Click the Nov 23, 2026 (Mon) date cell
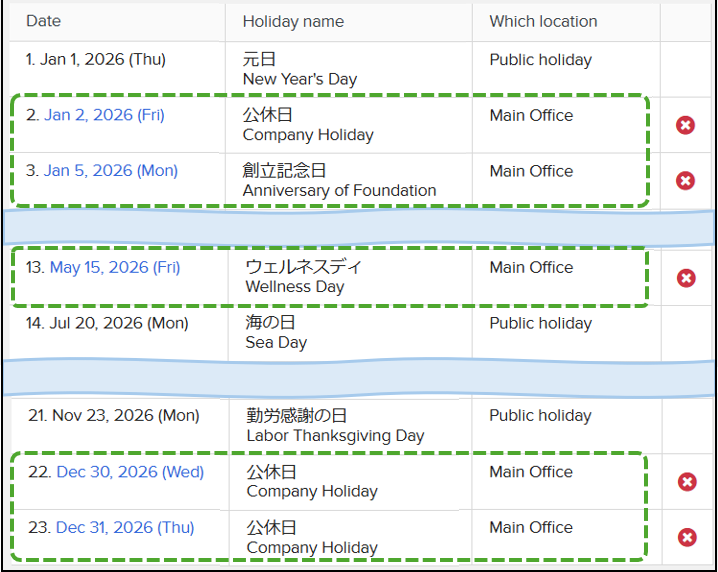 [x=119, y=426]
